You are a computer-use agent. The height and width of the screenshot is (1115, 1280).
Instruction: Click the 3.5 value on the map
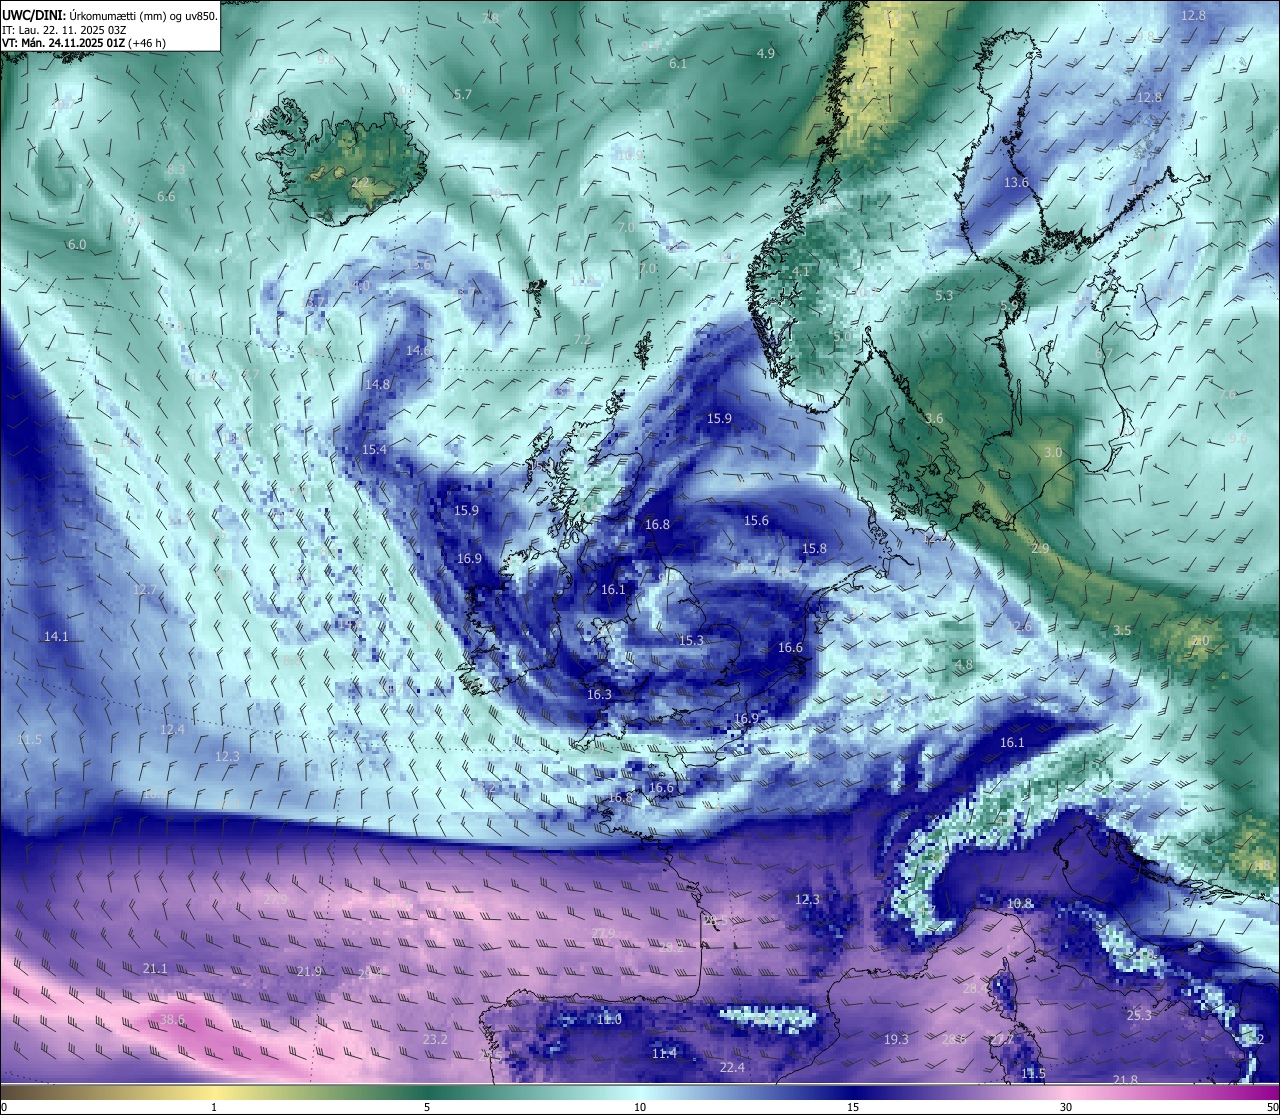click(x=1122, y=631)
